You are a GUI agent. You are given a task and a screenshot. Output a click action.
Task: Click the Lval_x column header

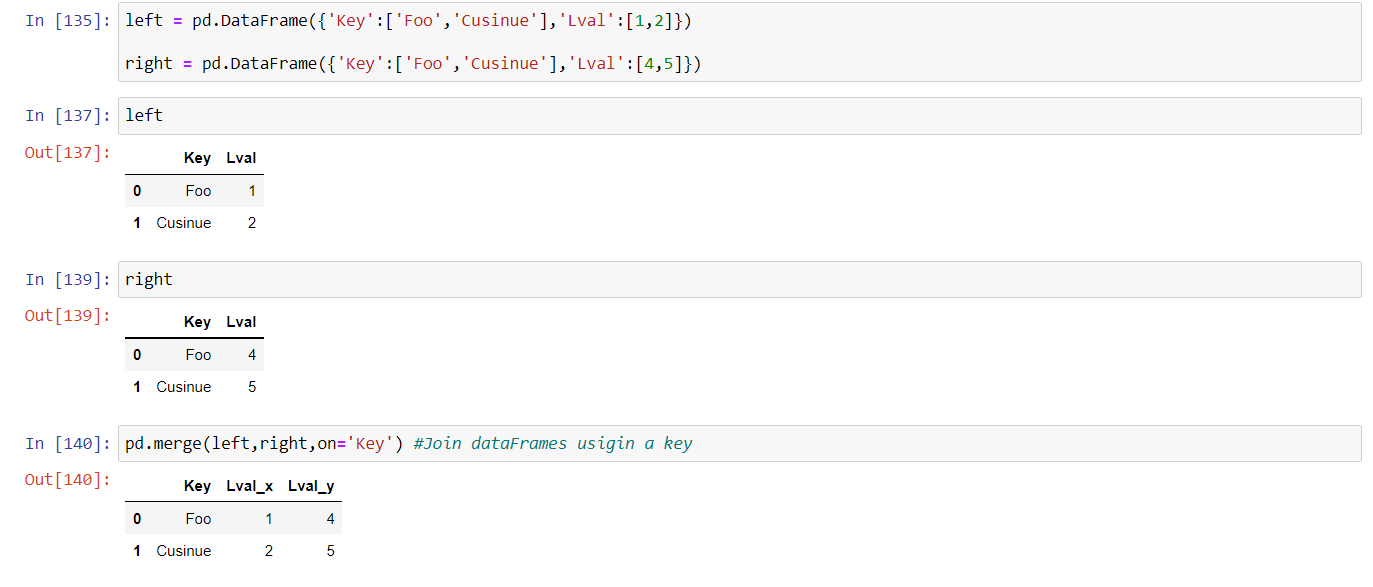(x=249, y=486)
